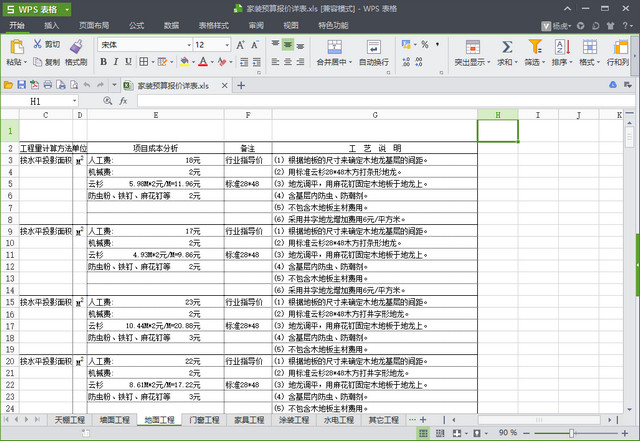Switch to 门窗工程 sheet tab
640x441 pixels.
(204, 420)
